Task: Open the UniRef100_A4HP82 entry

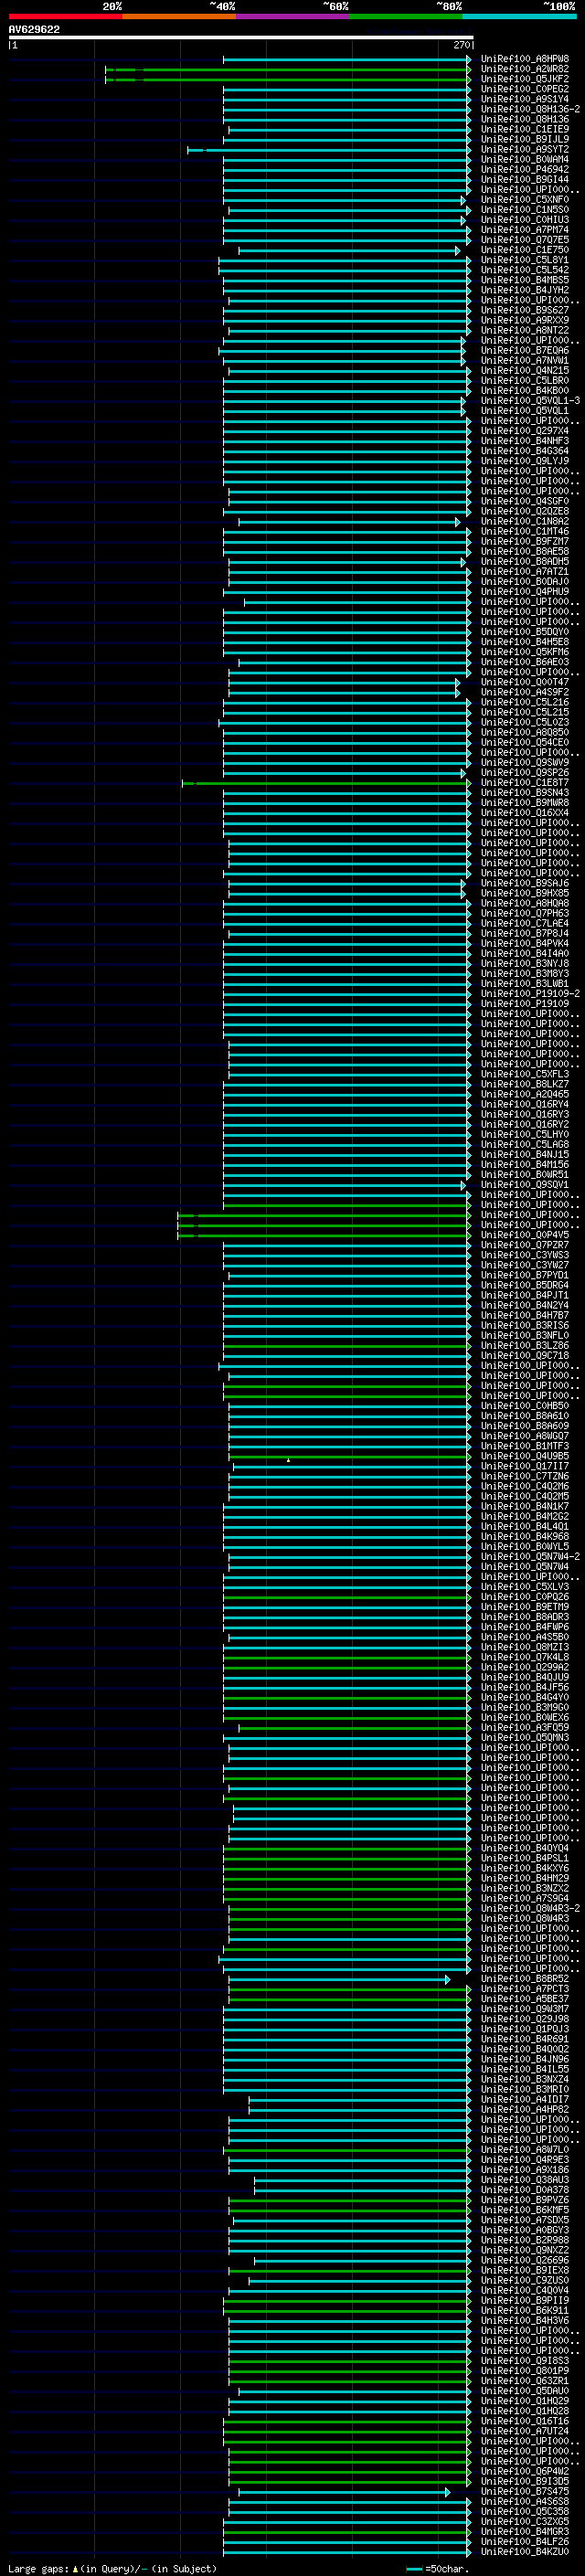Action: point(524,2110)
